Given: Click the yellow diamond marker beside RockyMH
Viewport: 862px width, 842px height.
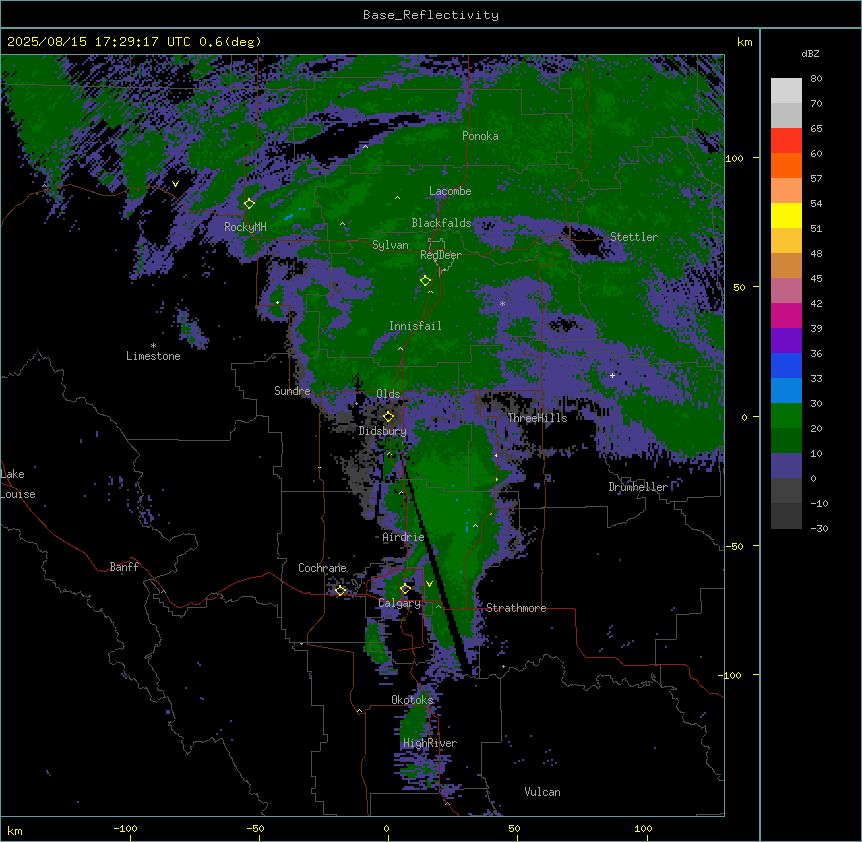Looking at the screenshot, I should pos(249,204).
